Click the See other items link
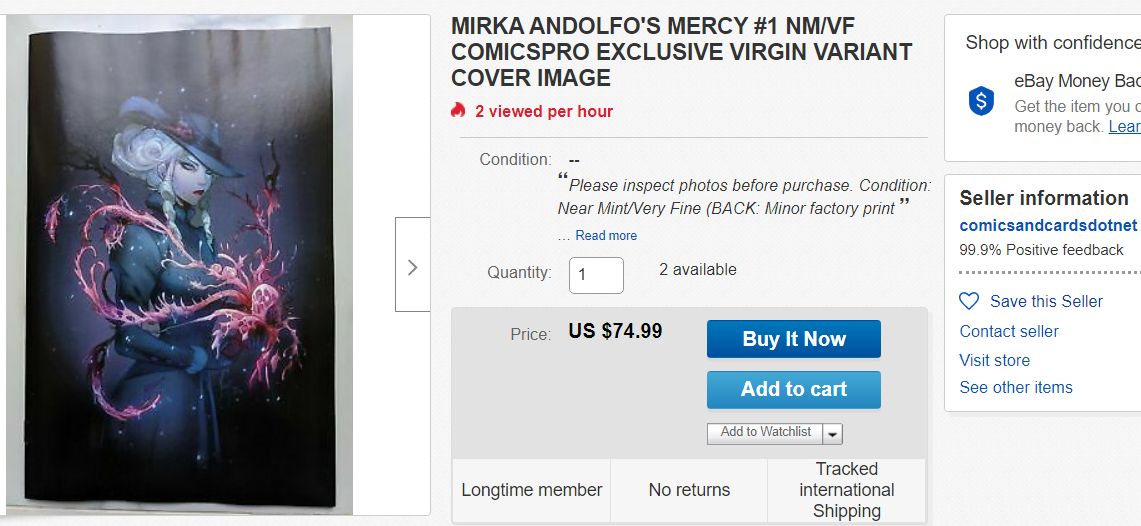 click(x=1016, y=387)
